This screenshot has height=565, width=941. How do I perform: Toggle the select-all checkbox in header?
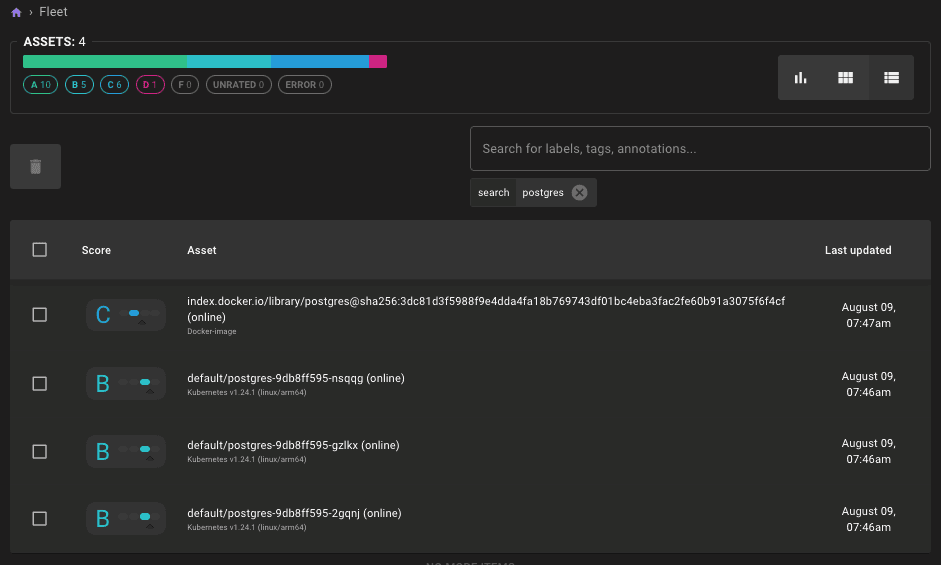(x=40, y=250)
